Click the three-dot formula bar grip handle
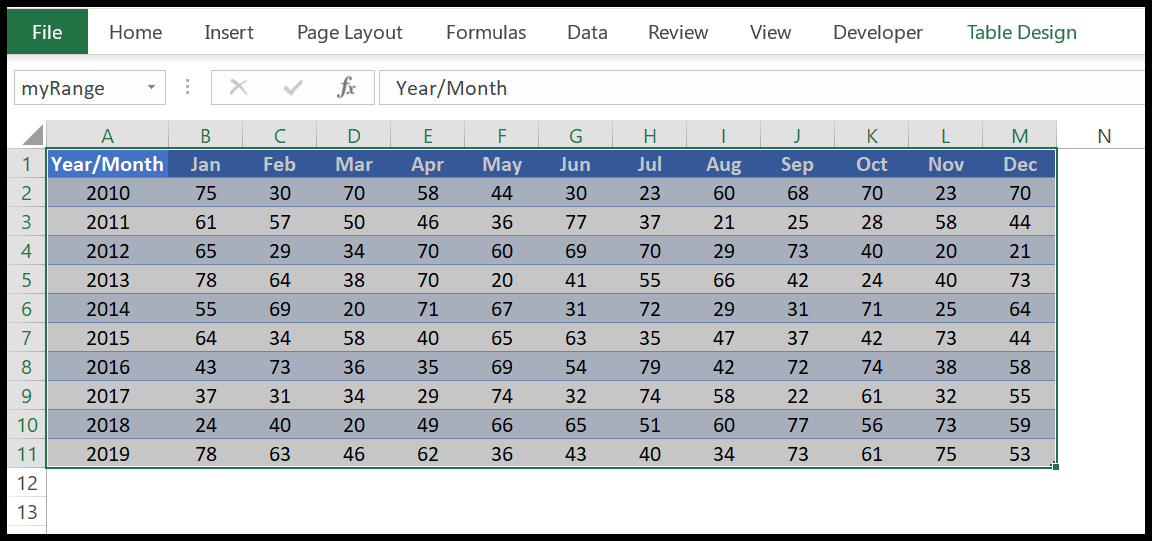Viewport: 1152px width, 541px height. click(187, 88)
